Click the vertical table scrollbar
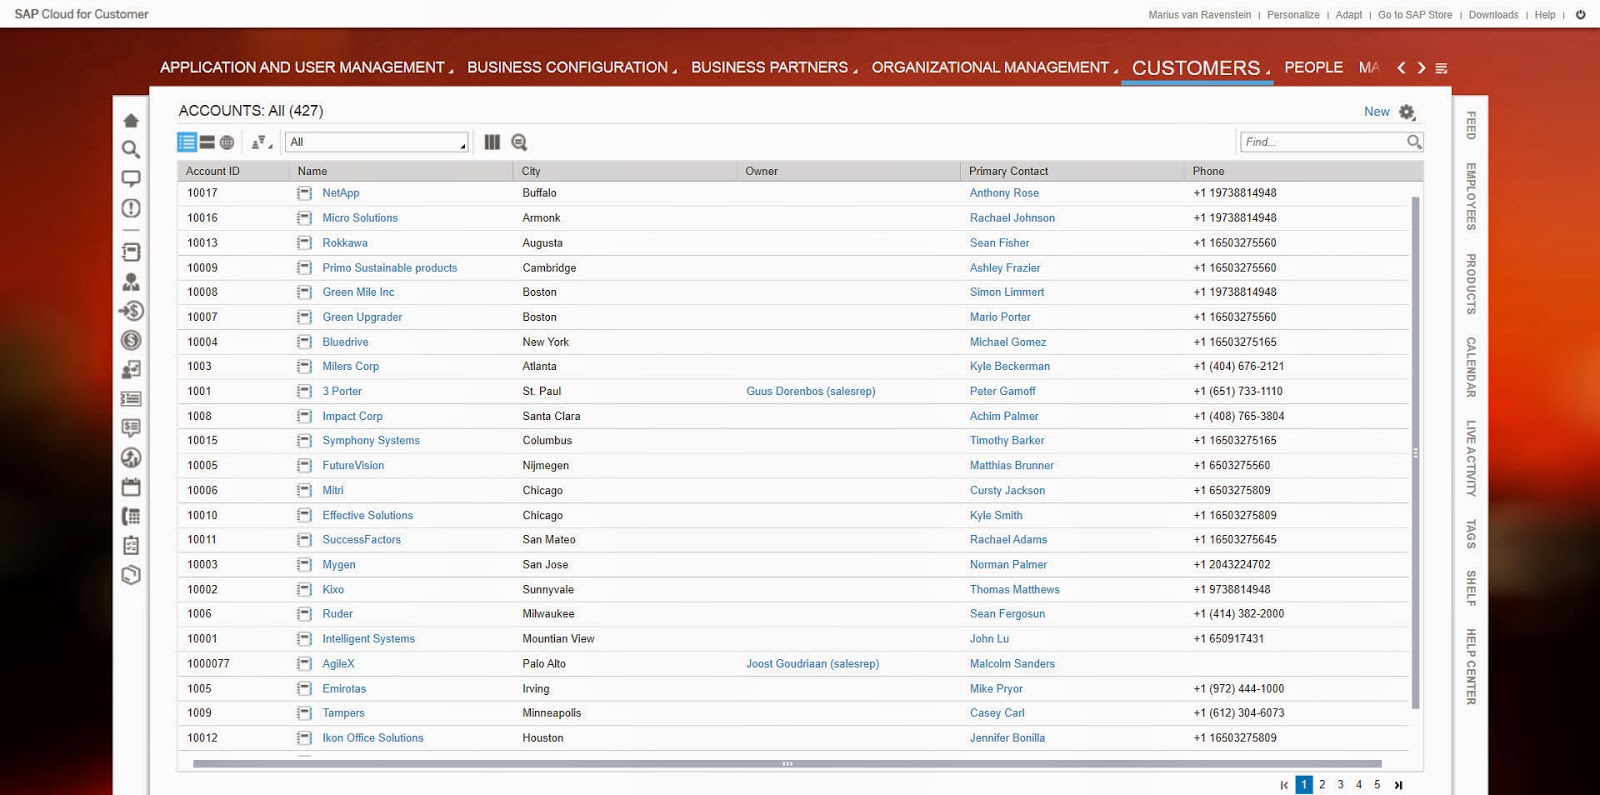The image size is (1600, 795). 1415,452
